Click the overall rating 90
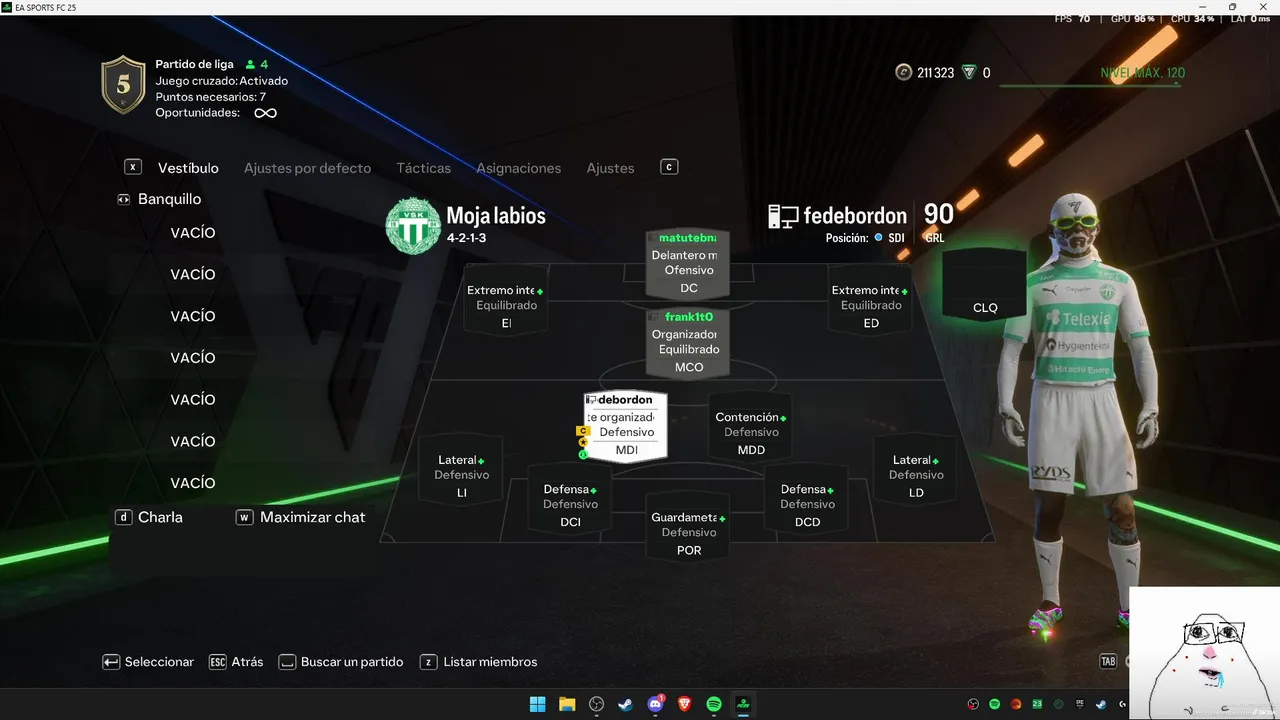1280x720 pixels. click(938, 214)
